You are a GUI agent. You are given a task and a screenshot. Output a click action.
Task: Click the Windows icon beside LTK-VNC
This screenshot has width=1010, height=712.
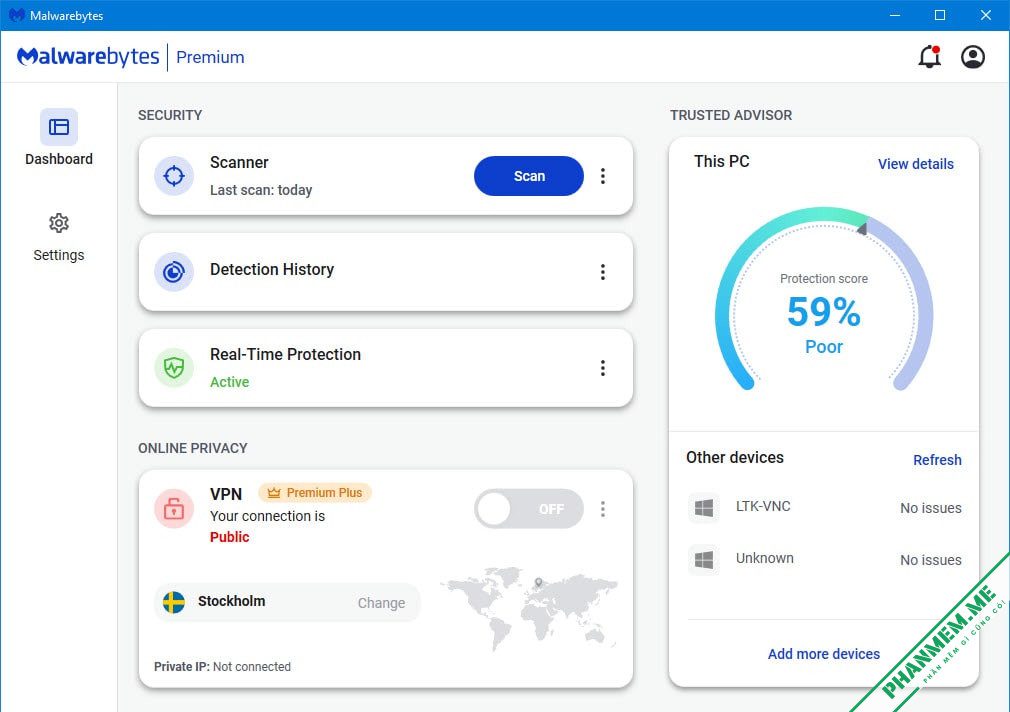[x=703, y=508]
